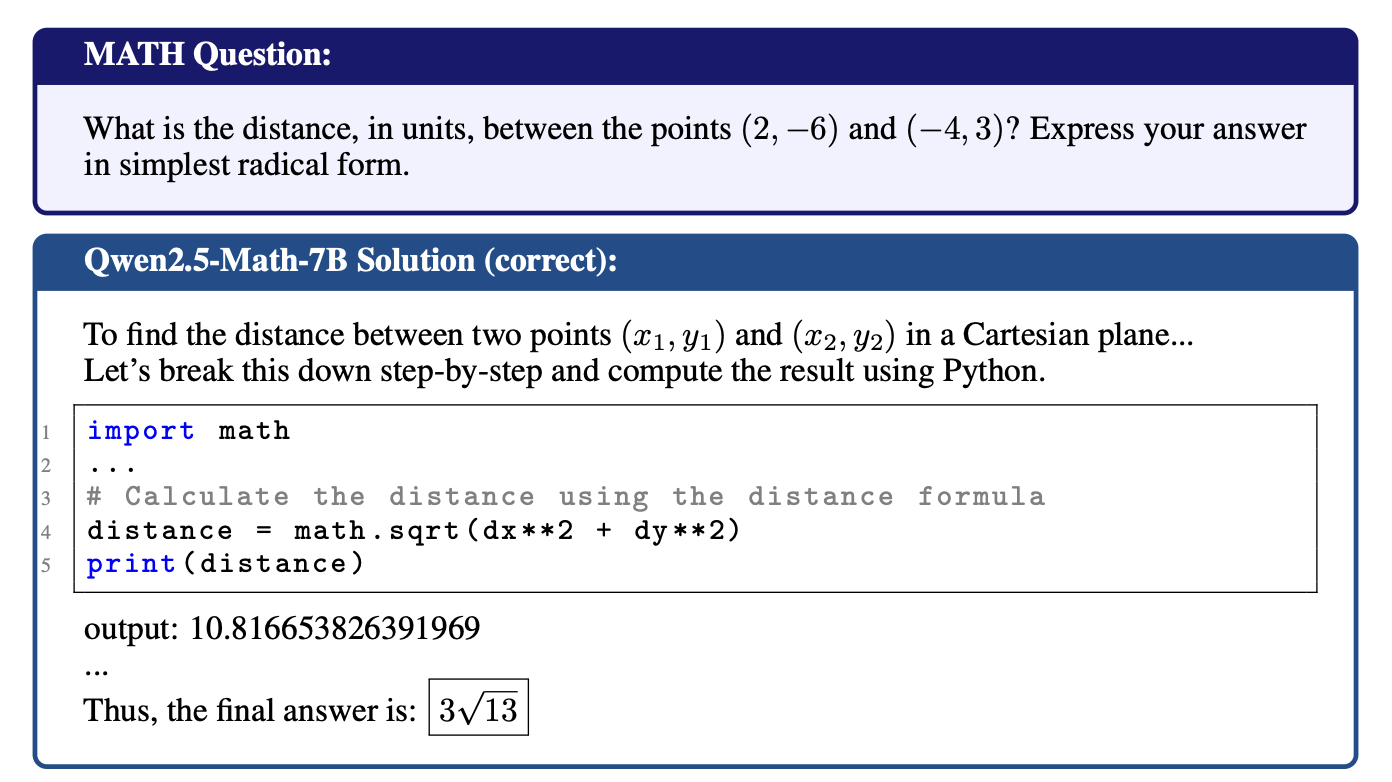Click the word (correct) in solution header
This screenshot has width=1392, height=782.
click(x=550, y=260)
